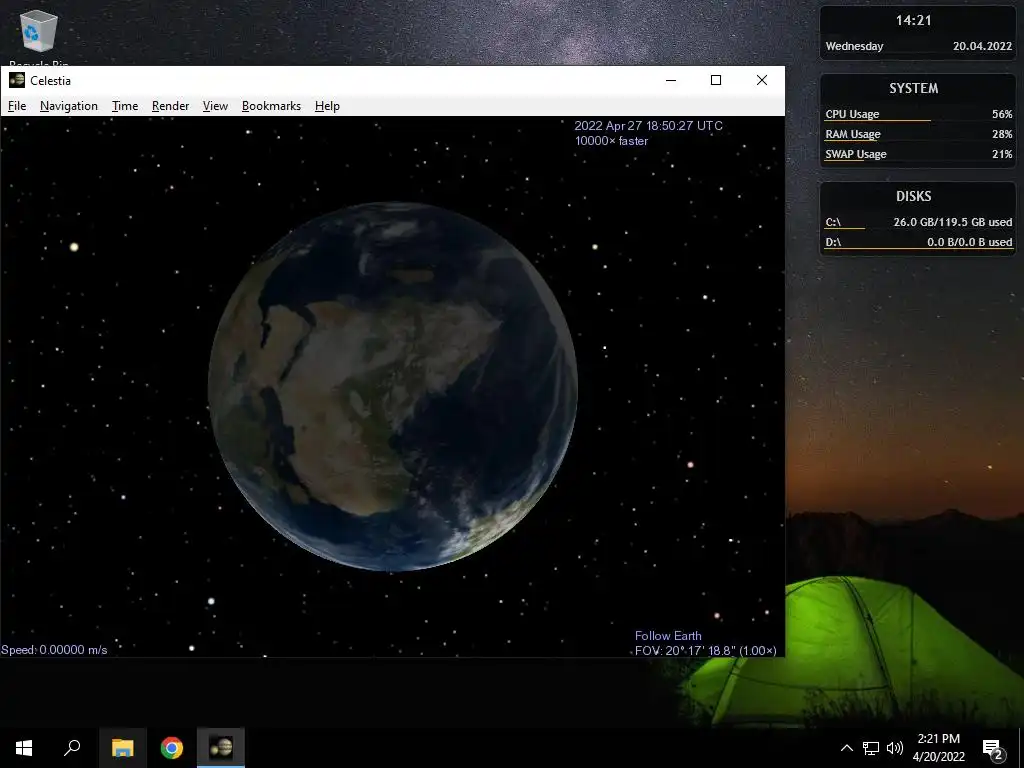This screenshot has width=1024, height=768.
Task: Launch Google Chrome from the taskbar
Action: pos(172,748)
